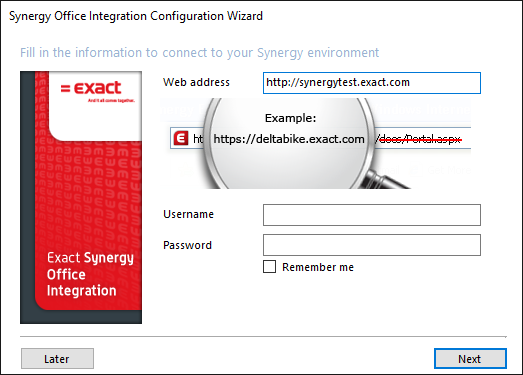Click the 'And it all comes together' tagline
This screenshot has height=375, width=523.
[111, 100]
